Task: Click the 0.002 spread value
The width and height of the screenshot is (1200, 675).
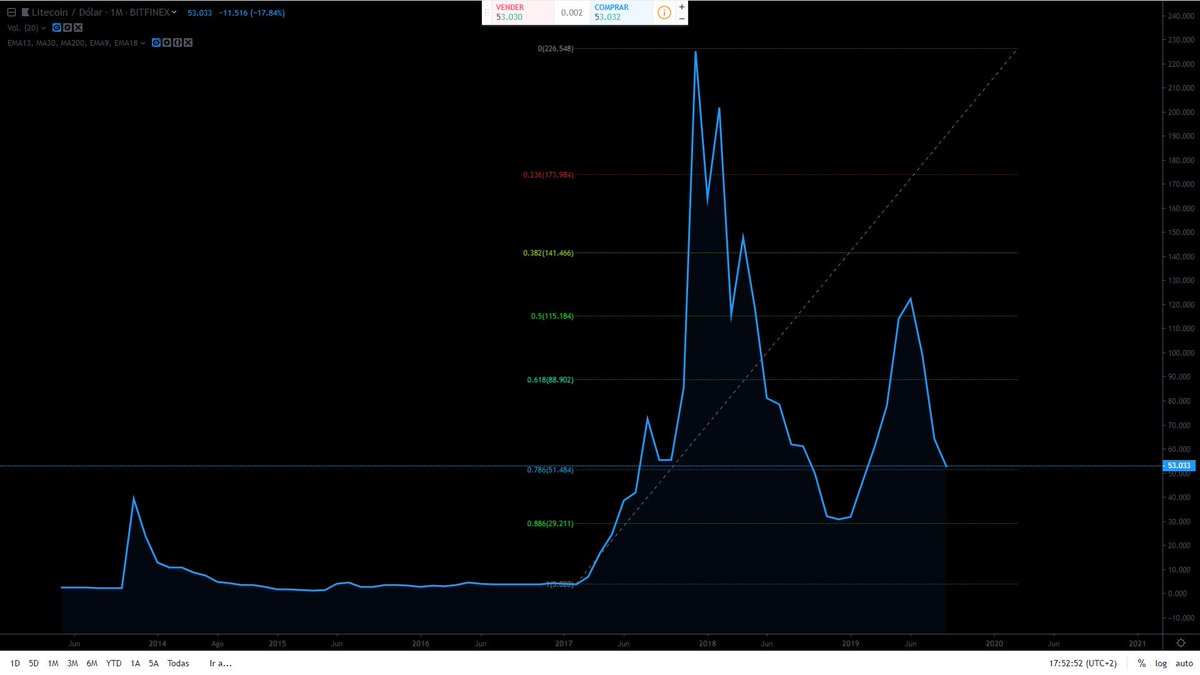Action: point(572,12)
